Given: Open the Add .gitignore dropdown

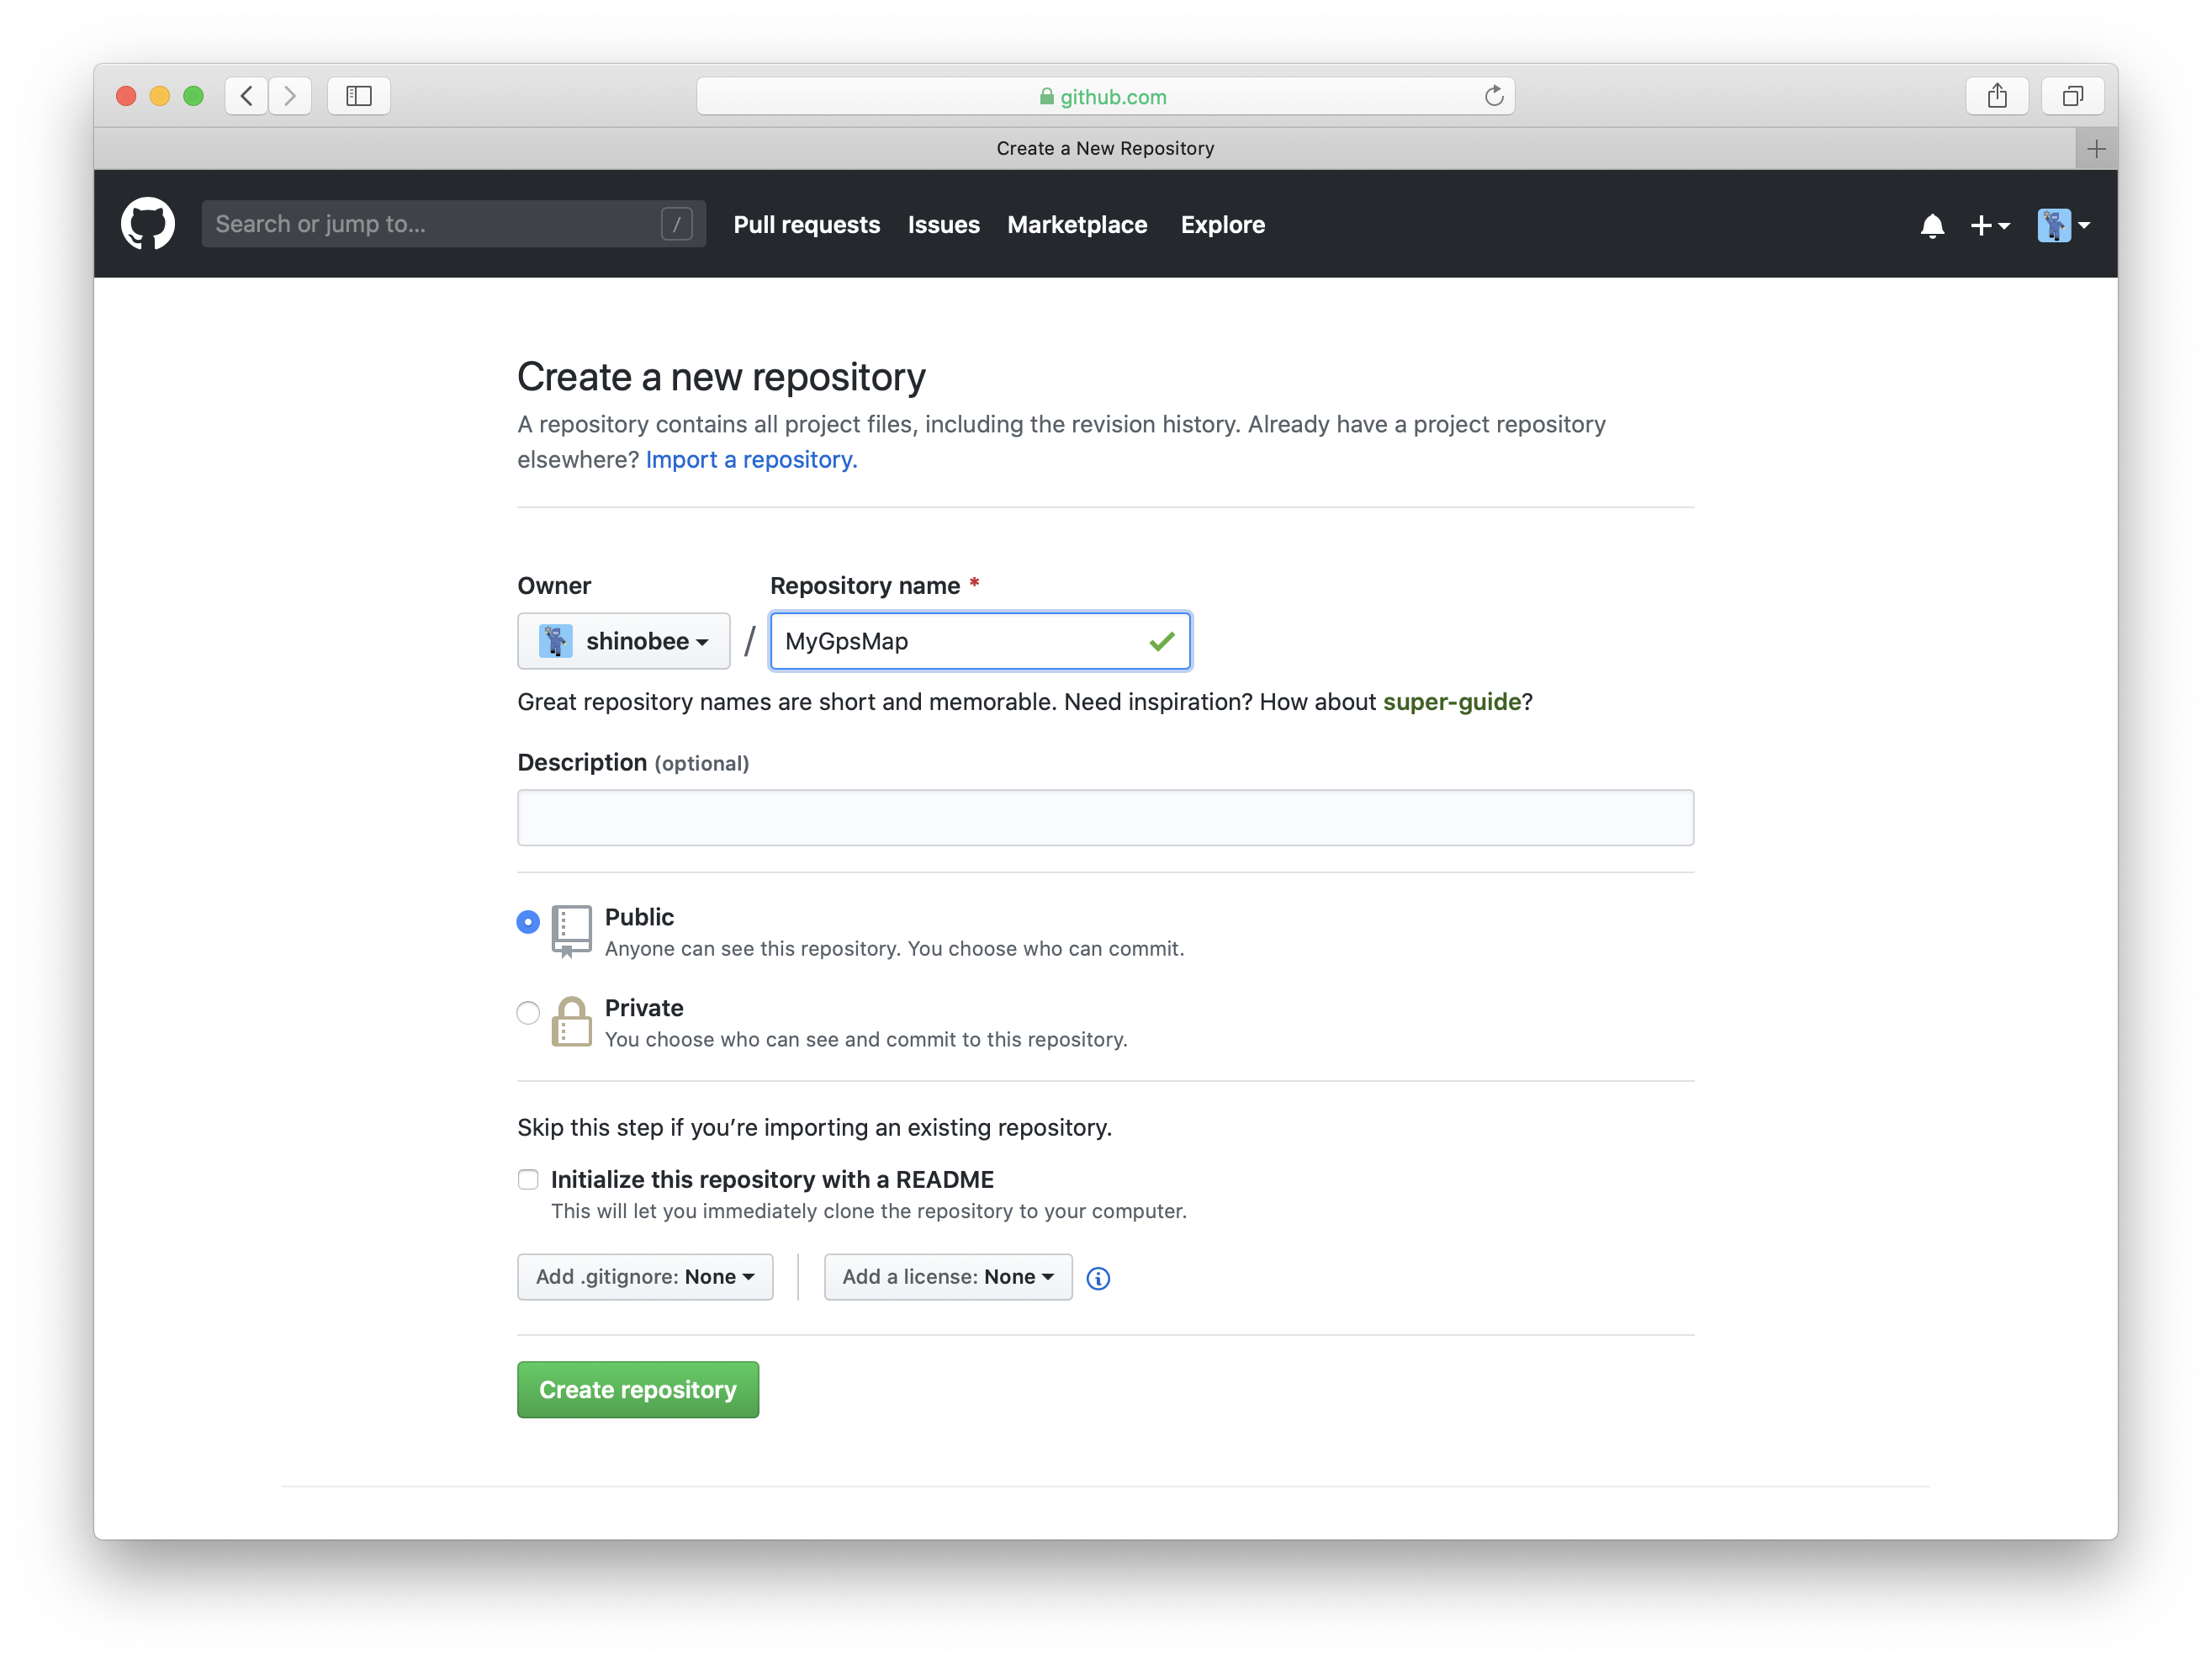Looking at the screenshot, I should pos(645,1277).
